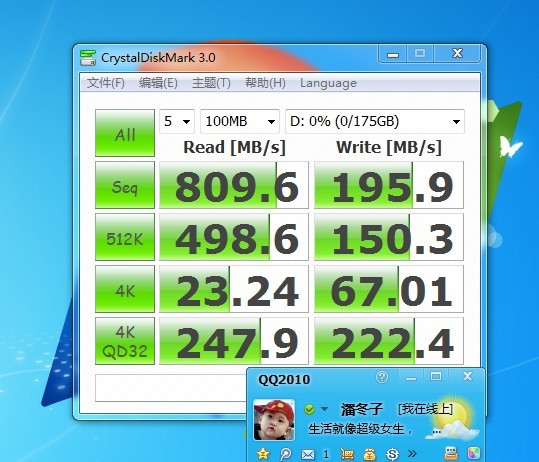Screen dimensions: 539x462
Task: Open the QQ shopping cart icon
Action: click(x=347, y=454)
